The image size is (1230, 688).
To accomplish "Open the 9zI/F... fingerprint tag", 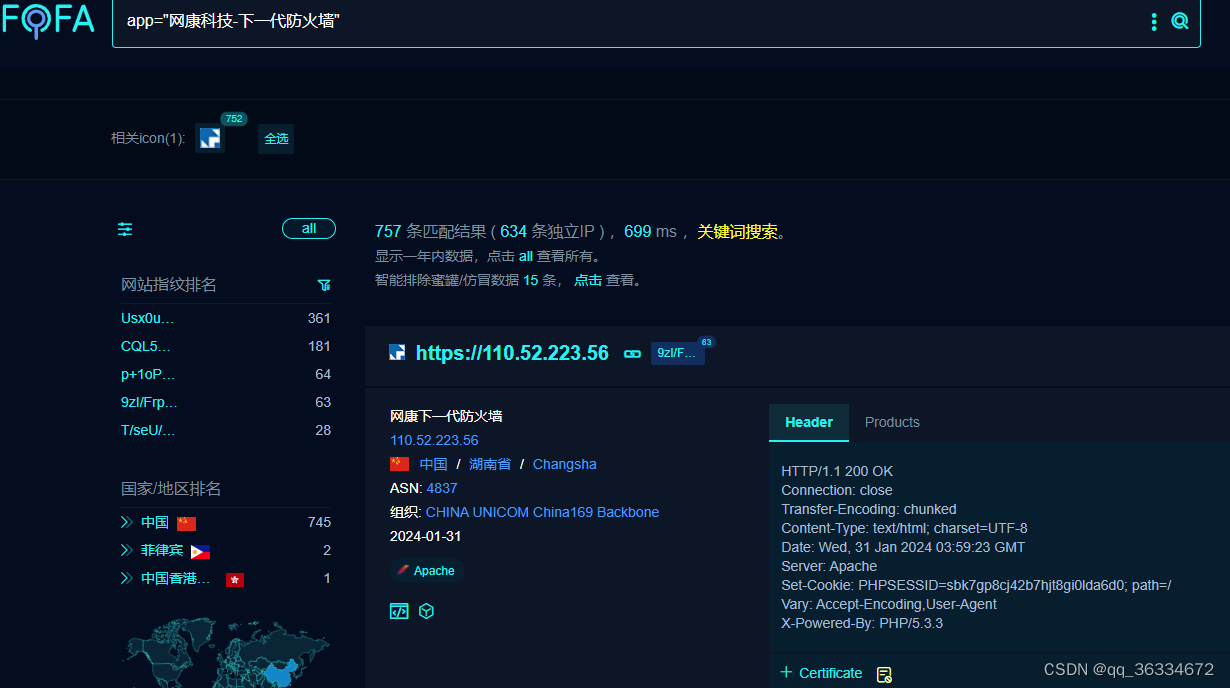I will (x=678, y=353).
